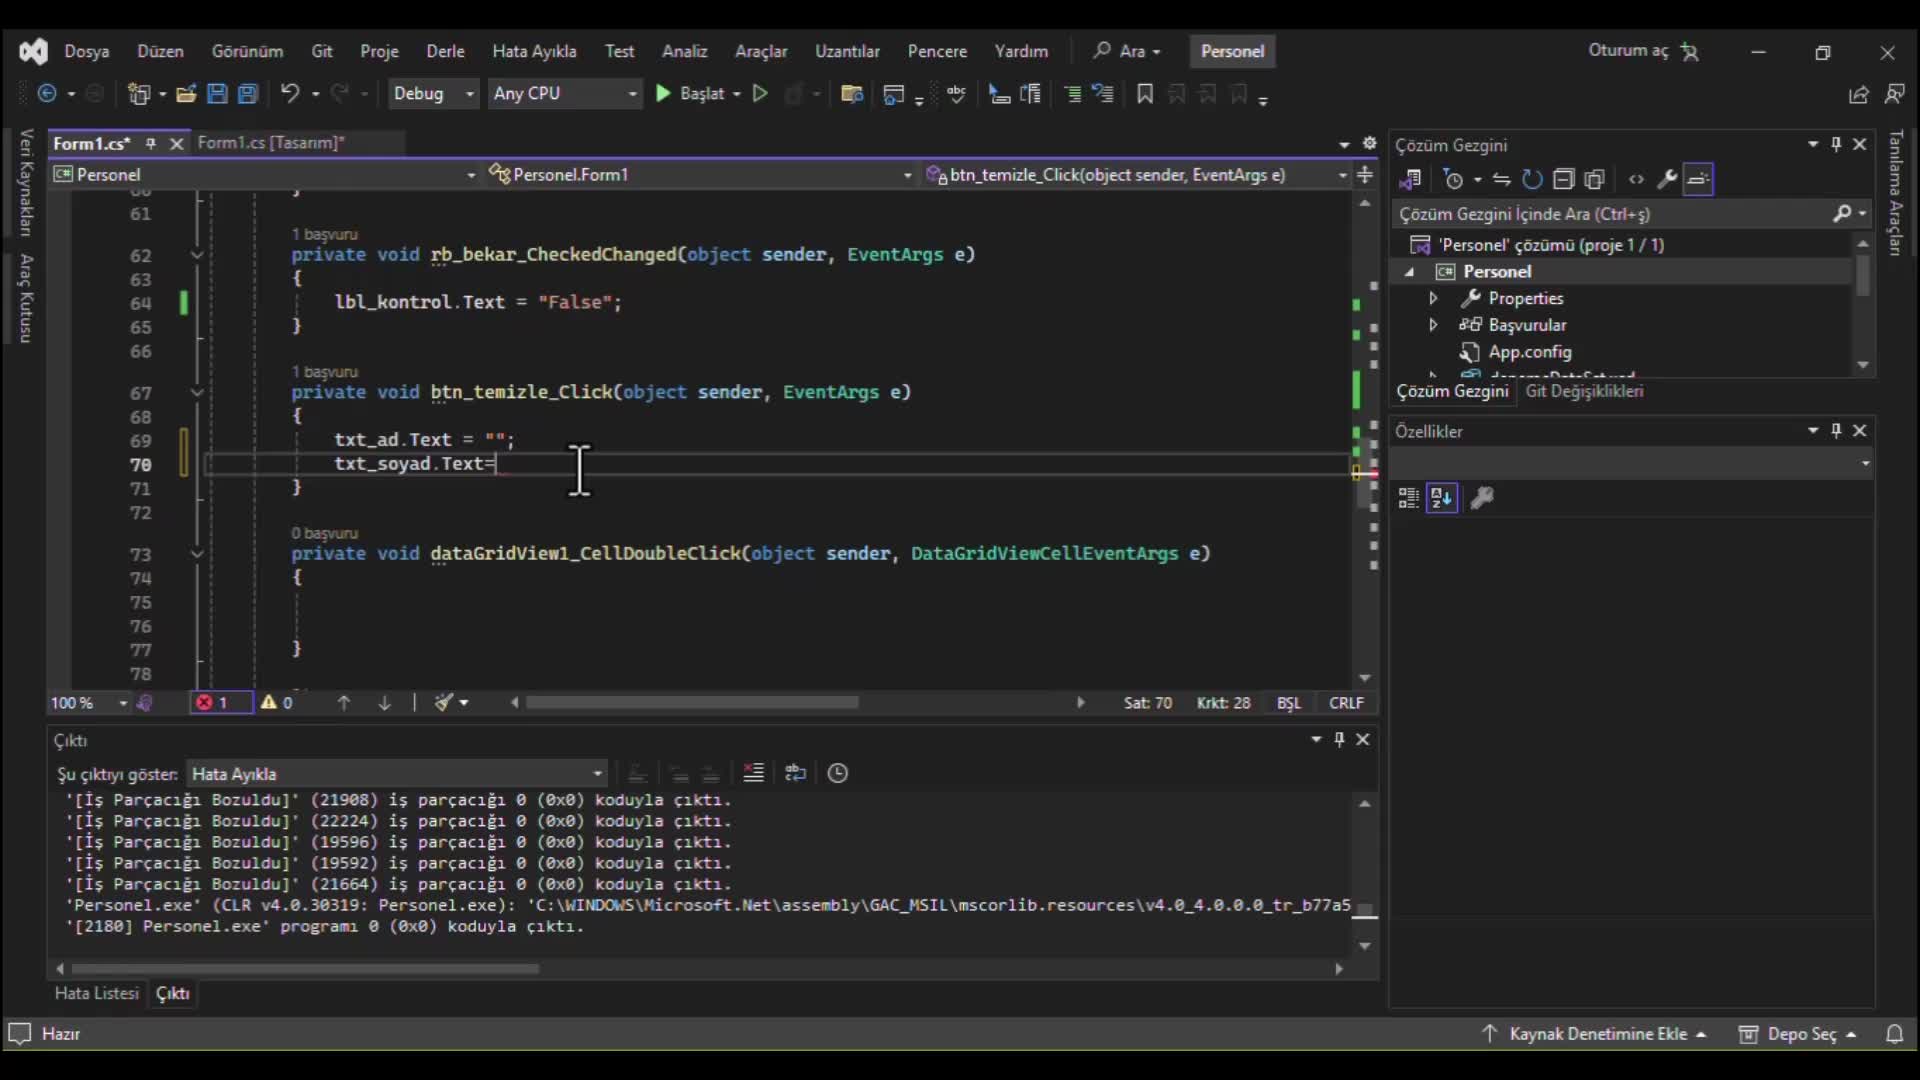The image size is (1920, 1080).
Task: Click the notifications bell icon
Action: 1895,1034
